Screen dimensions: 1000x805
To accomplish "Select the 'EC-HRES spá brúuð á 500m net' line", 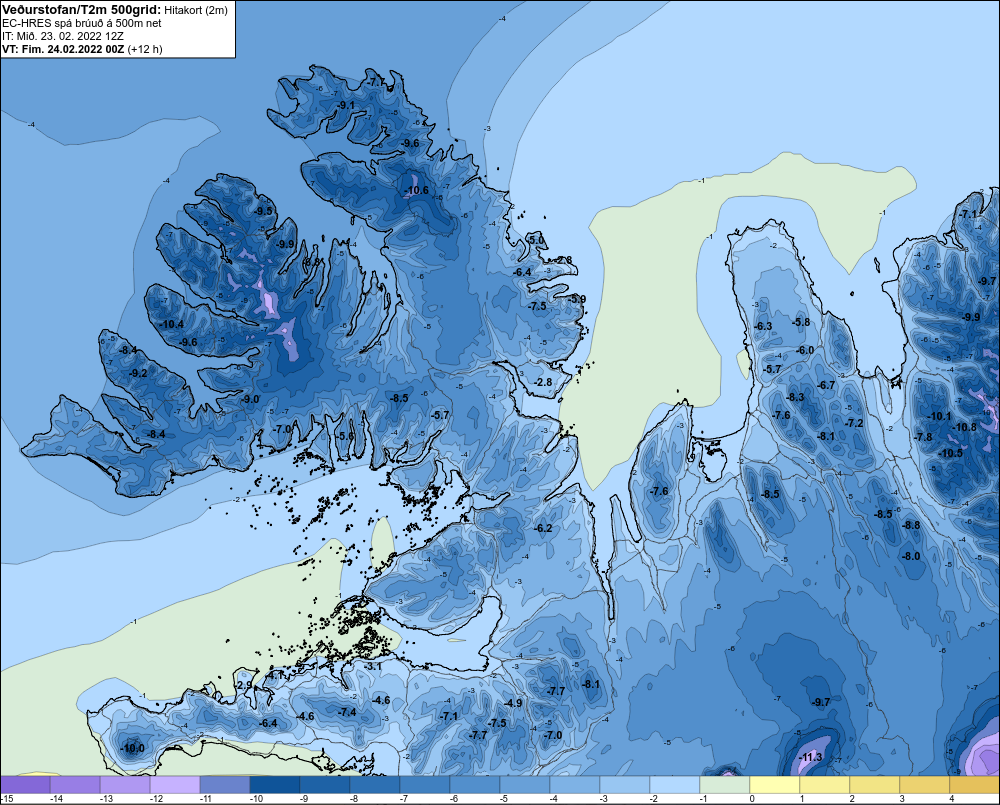I will tap(82, 23).
